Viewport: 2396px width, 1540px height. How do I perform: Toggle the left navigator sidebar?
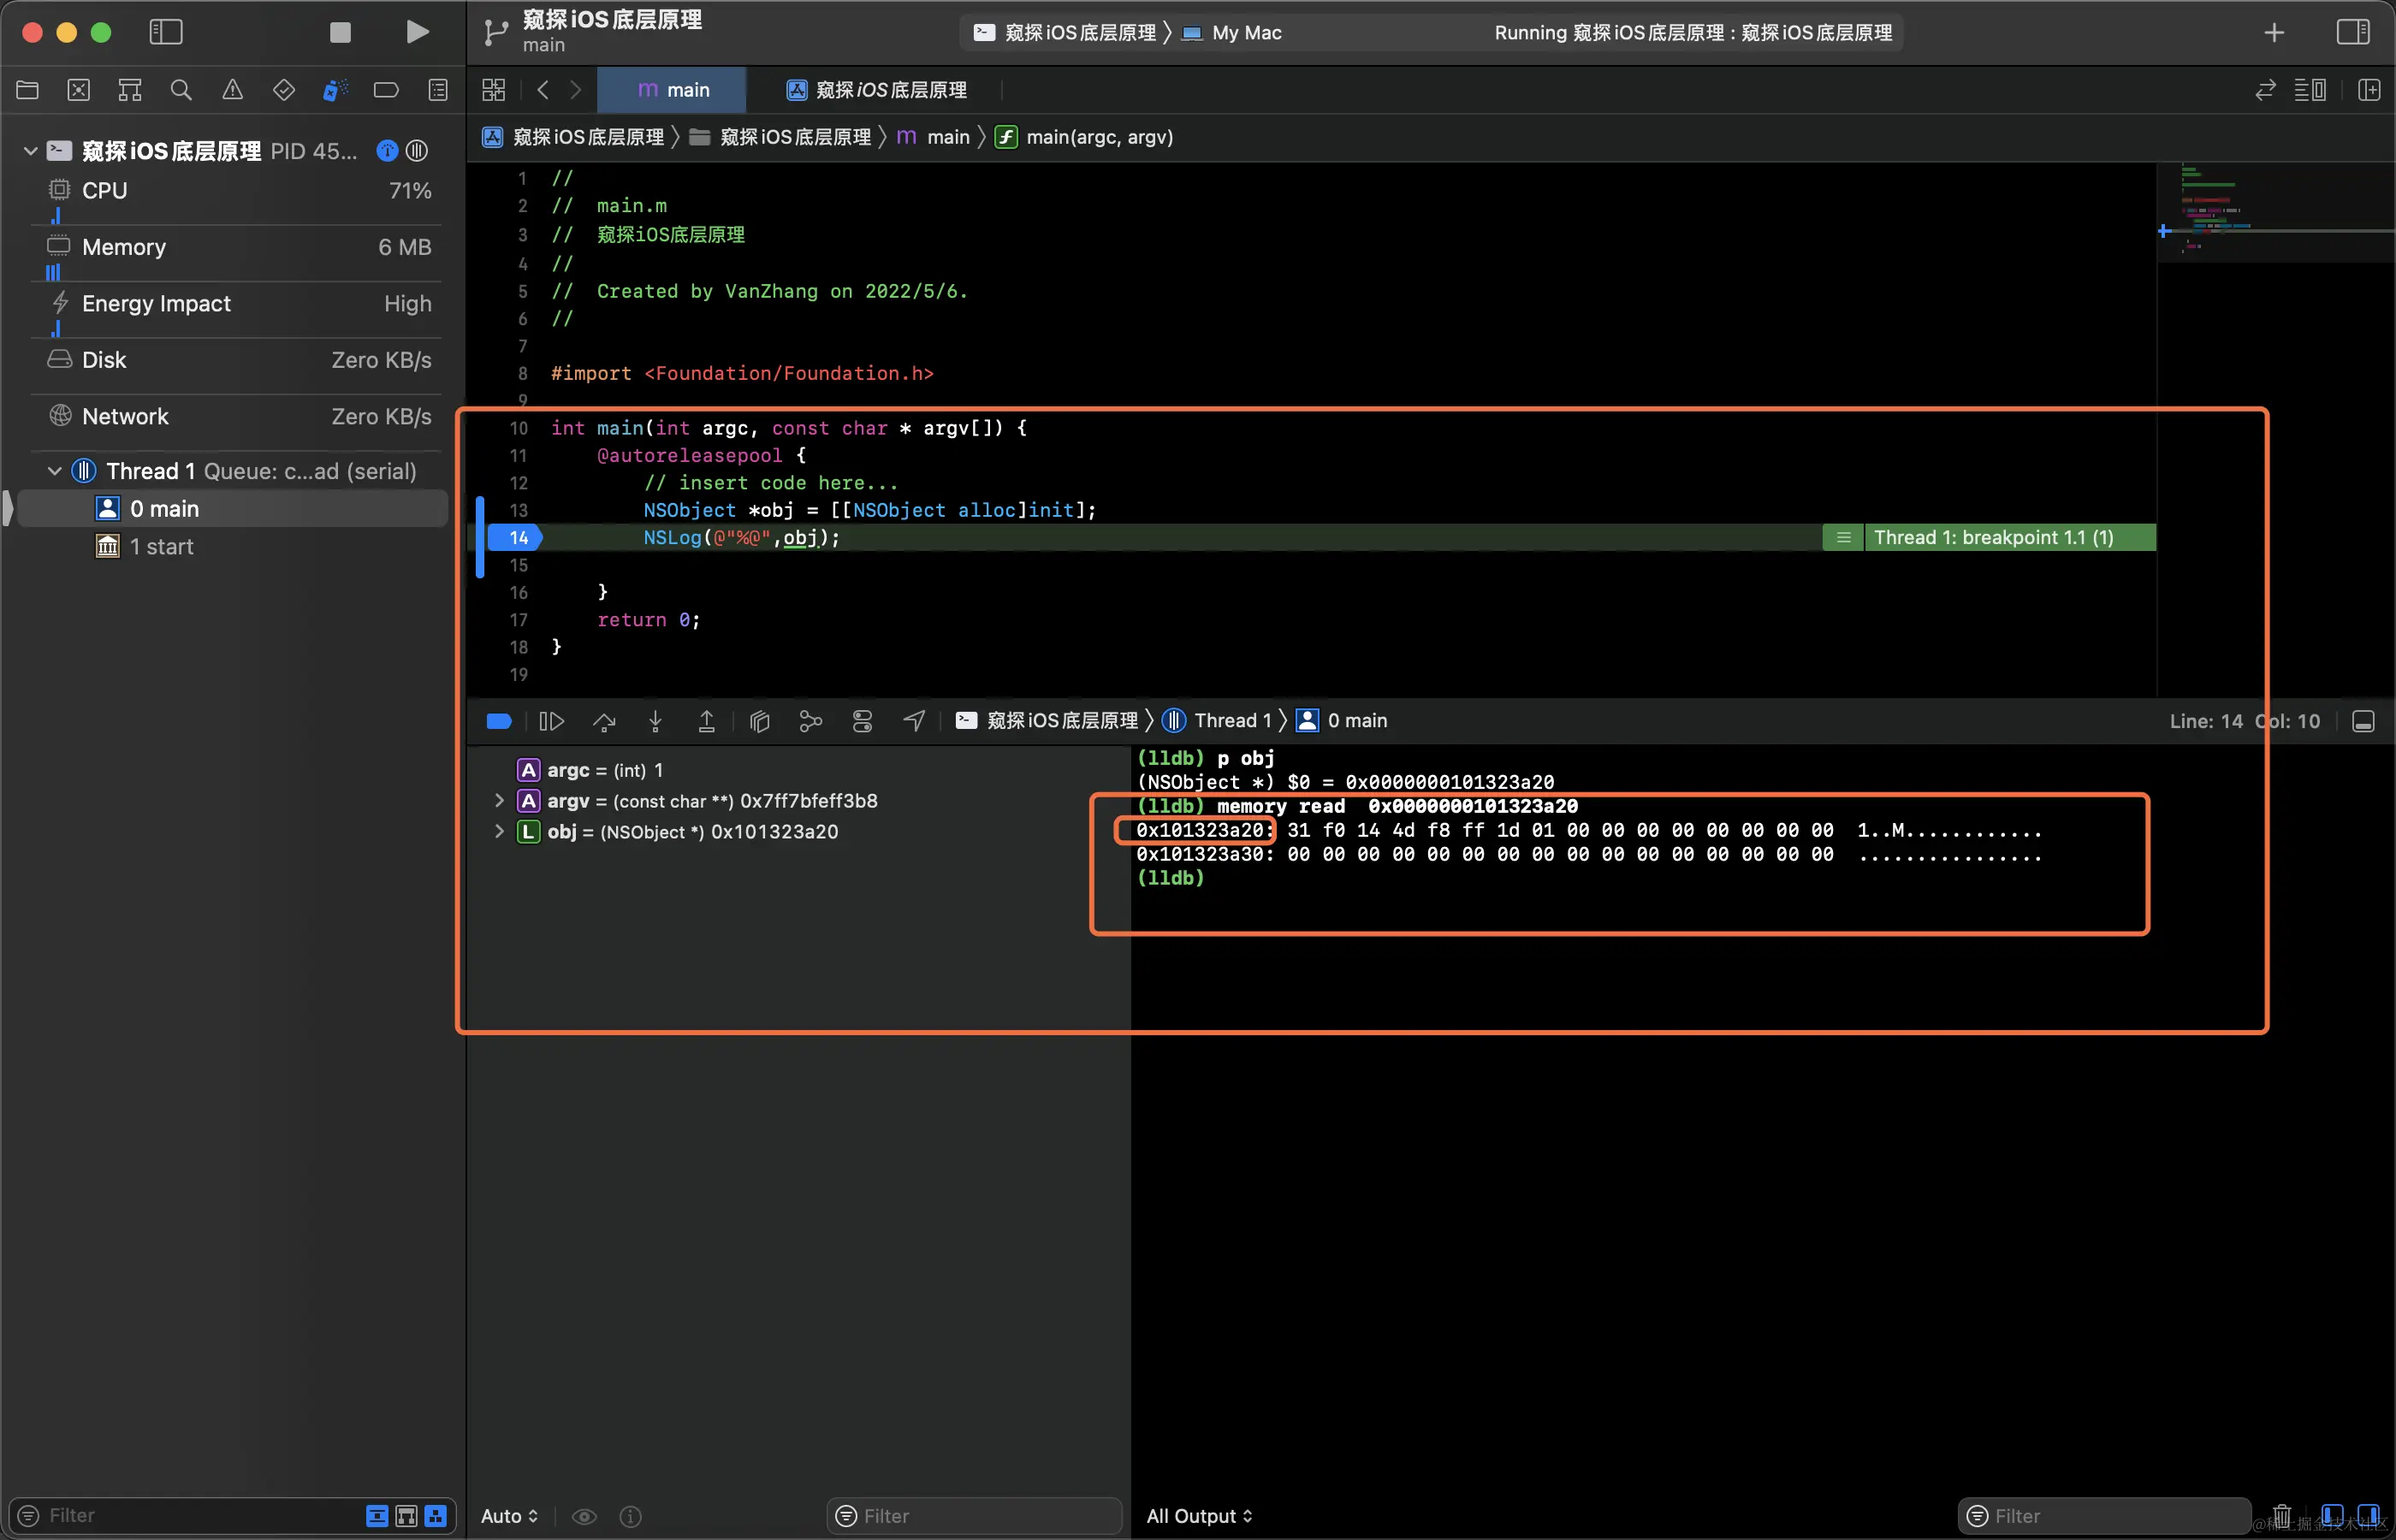coord(166,33)
